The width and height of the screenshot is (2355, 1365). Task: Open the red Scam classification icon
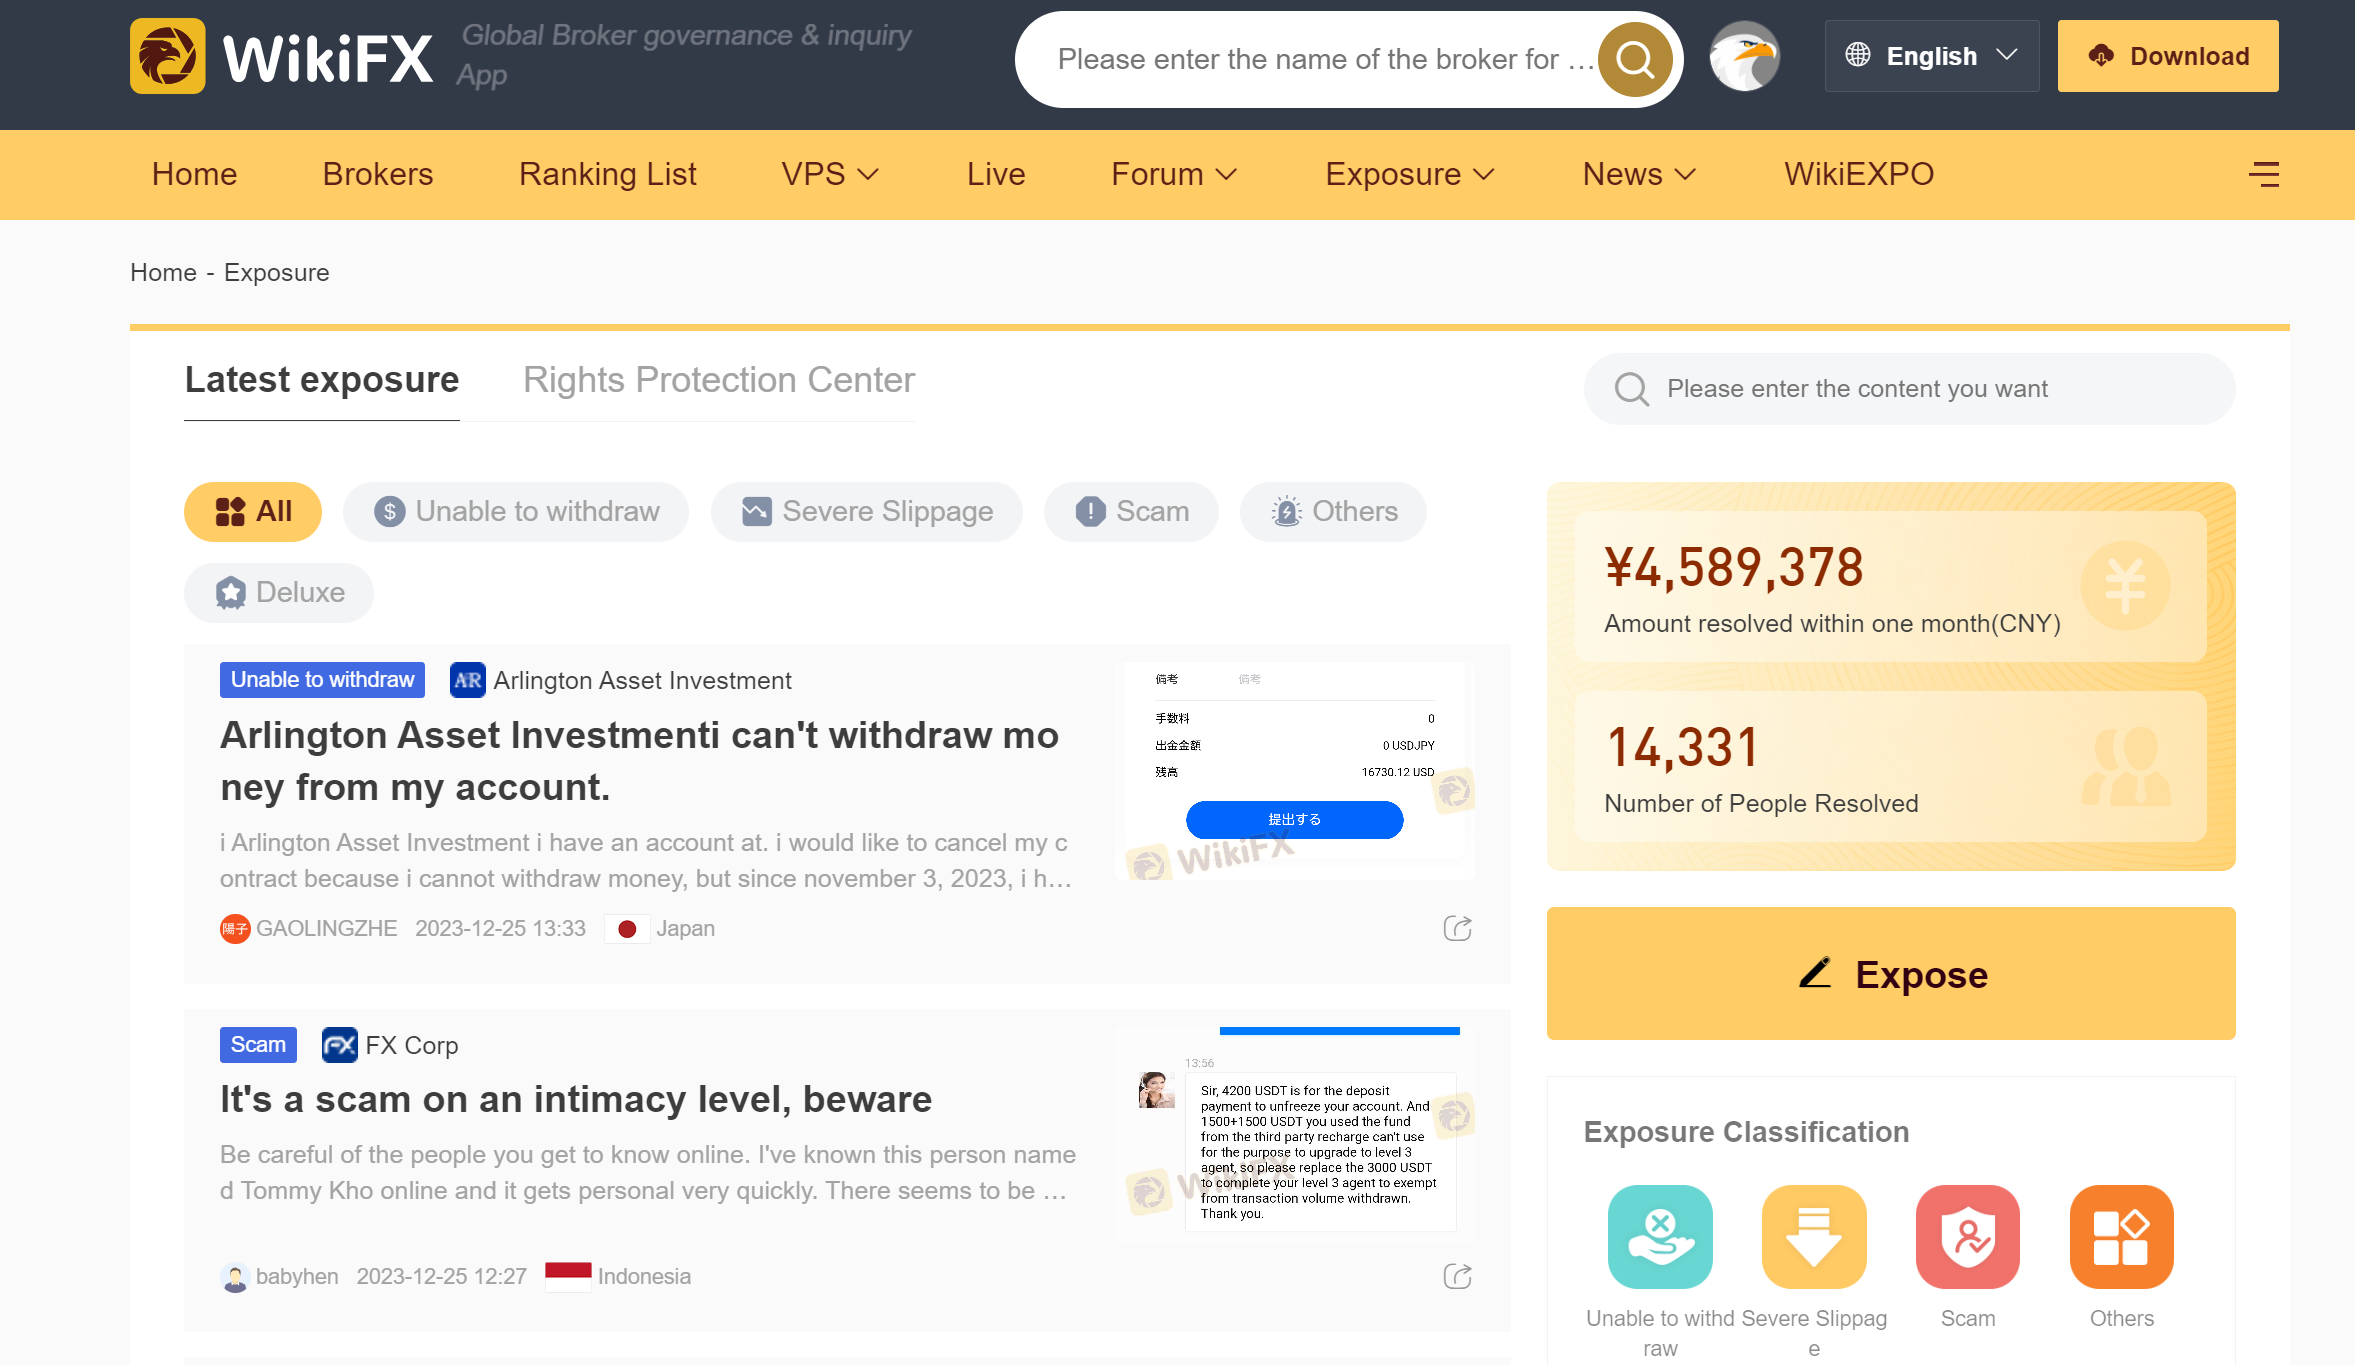coord(1968,1237)
